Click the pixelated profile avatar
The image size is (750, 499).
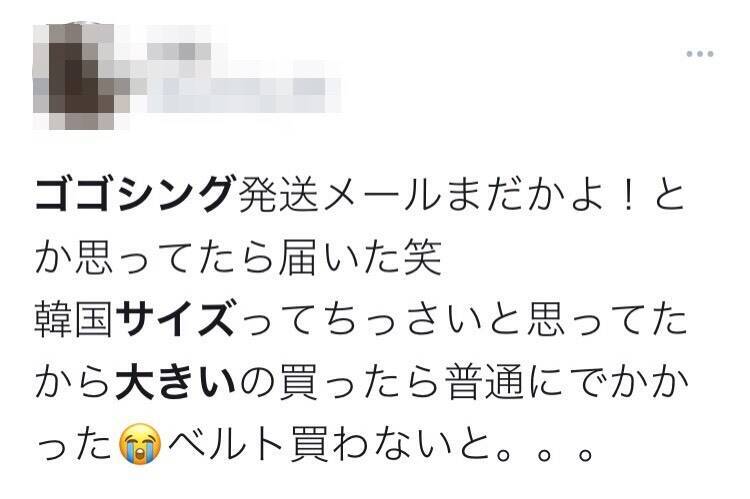(x=81, y=76)
